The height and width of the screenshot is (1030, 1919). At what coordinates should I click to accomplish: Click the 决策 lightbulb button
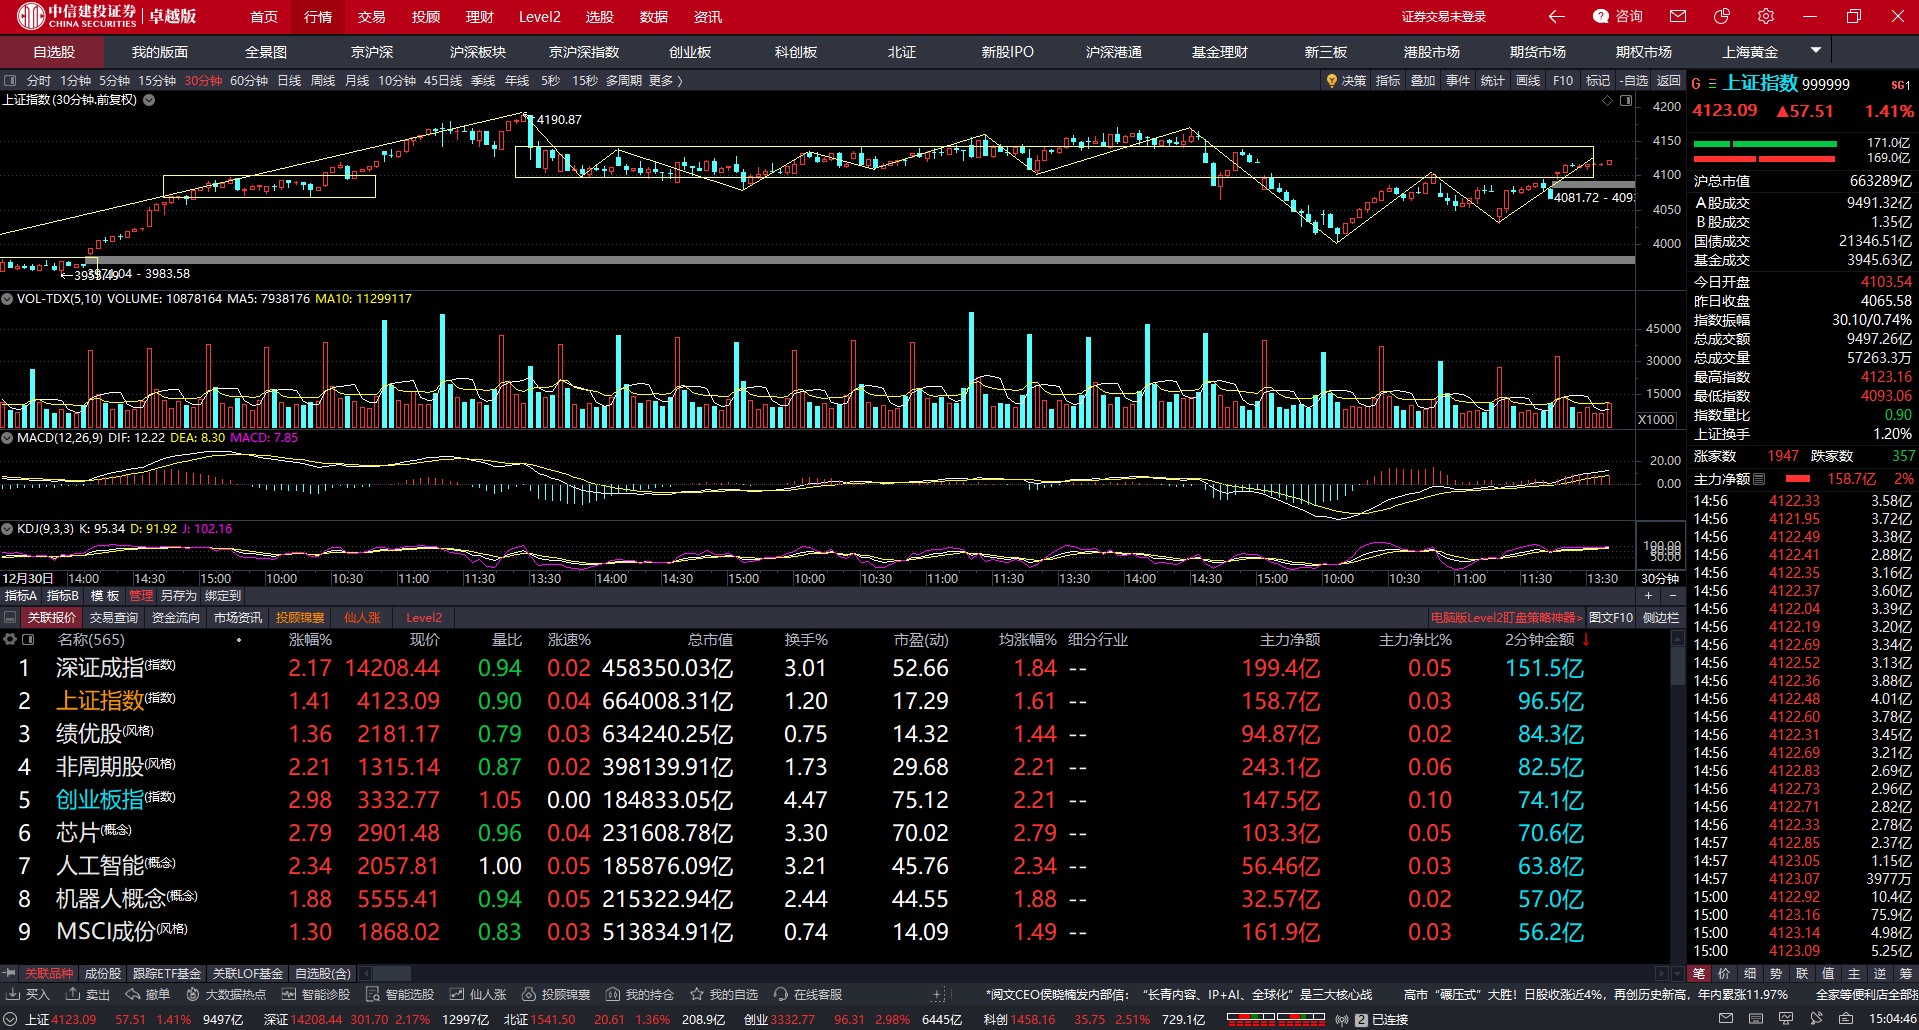click(x=1345, y=81)
